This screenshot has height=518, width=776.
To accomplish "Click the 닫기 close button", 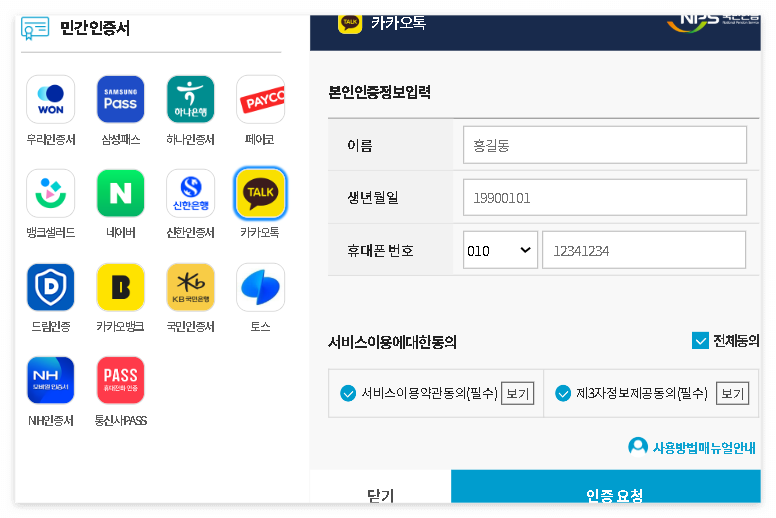I will (x=380, y=487).
